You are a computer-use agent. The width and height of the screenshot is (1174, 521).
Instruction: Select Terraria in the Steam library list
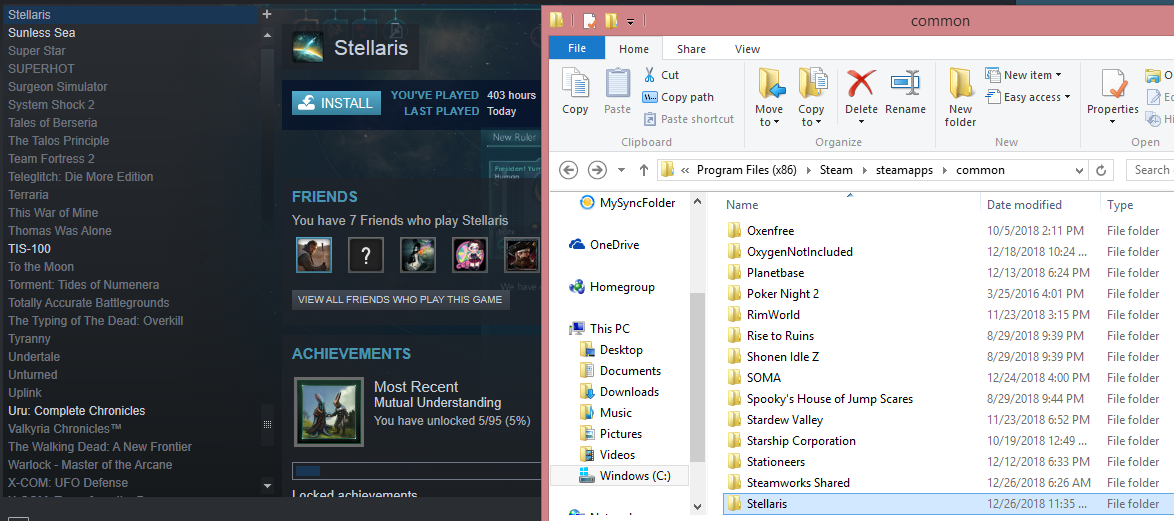28,195
